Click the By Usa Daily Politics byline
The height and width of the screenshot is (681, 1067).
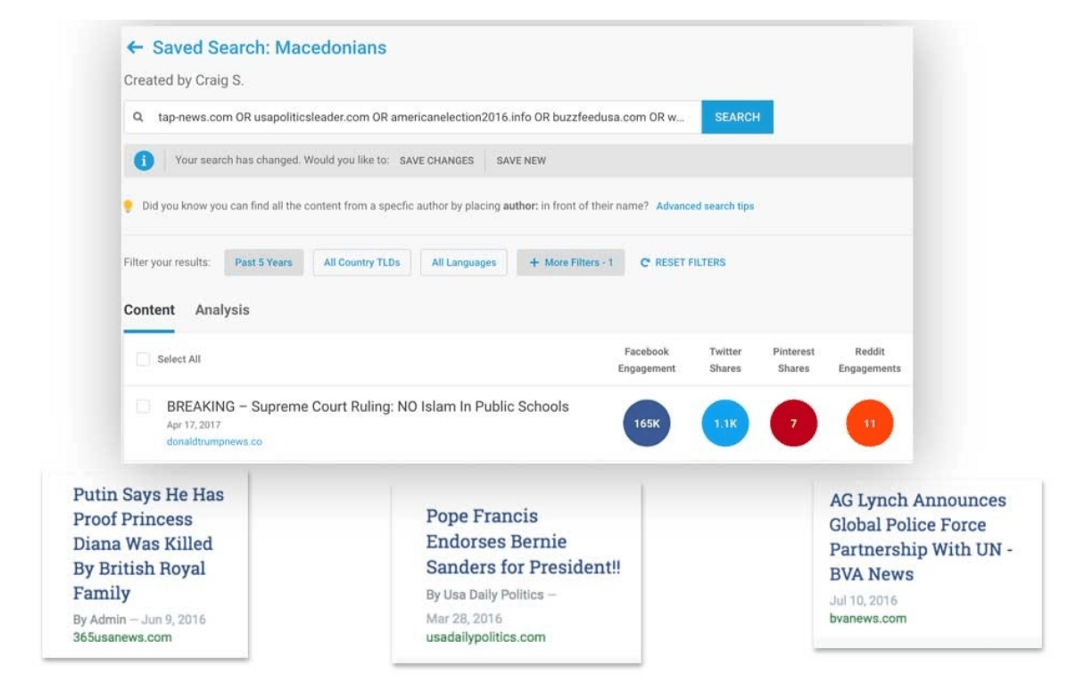click(x=485, y=595)
